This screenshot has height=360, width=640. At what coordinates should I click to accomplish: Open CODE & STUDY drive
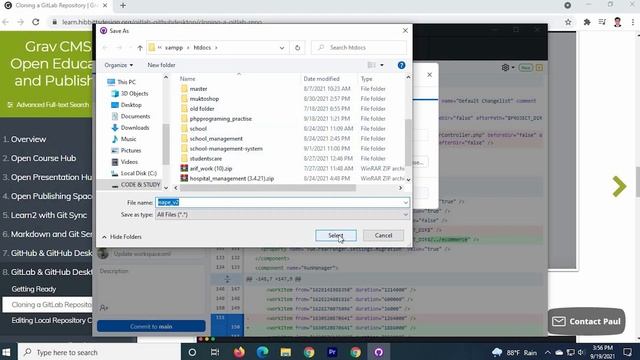coord(140,185)
